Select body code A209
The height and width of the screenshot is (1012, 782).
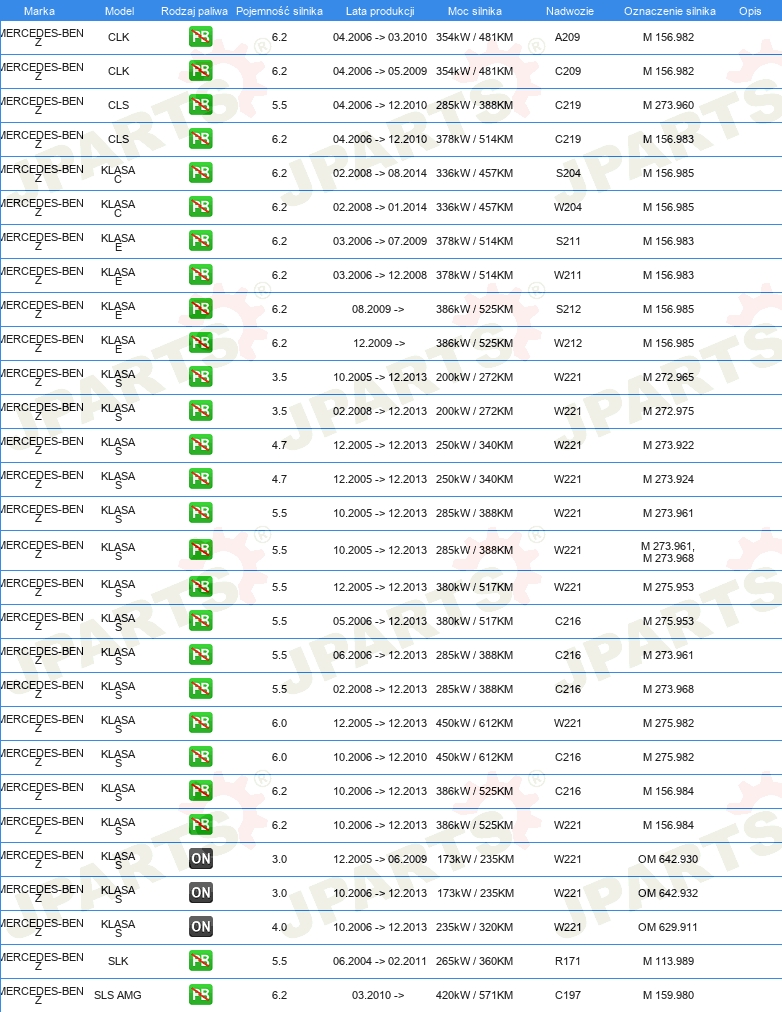[x=568, y=37]
